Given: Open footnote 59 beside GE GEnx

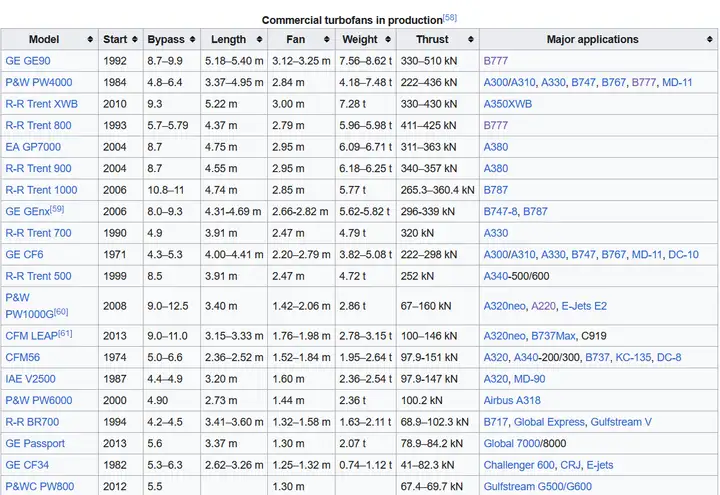Looking at the screenshot, I should coord(57,209).
